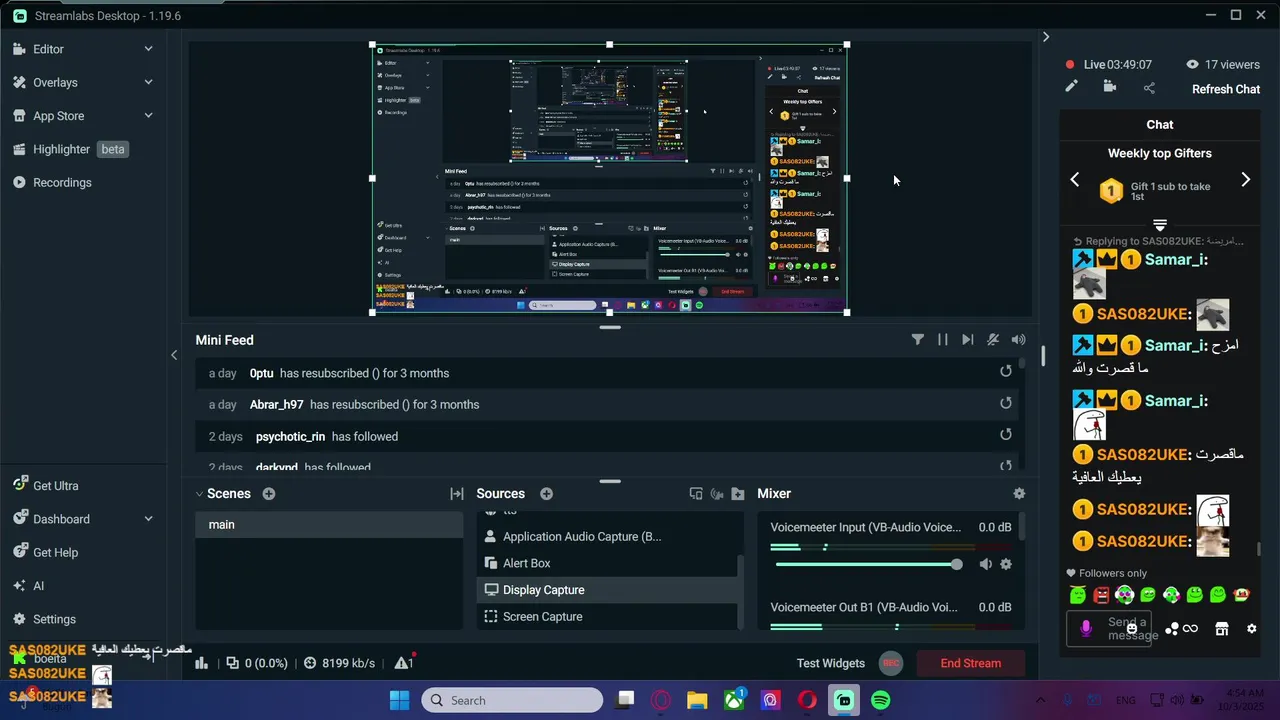Click the Test Widgets button
The width and height of the screenshot is (1280, 720).
[831, 663]
